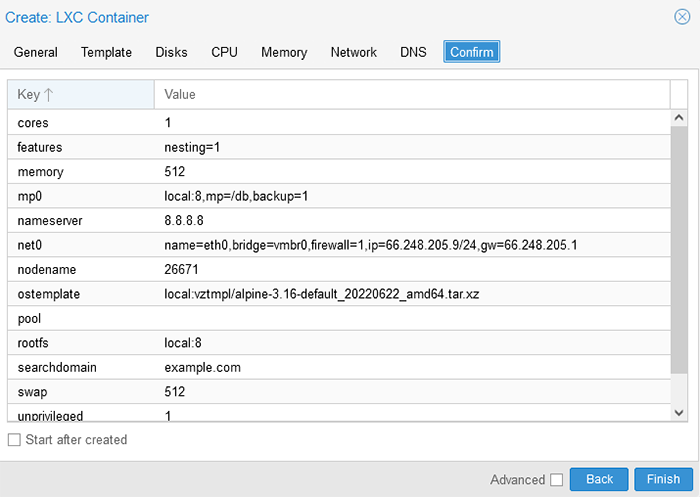Enable Start after created checkbox
Image resolution: width=700 pixels, height=497 pixels.
click(x=14, y=440)
